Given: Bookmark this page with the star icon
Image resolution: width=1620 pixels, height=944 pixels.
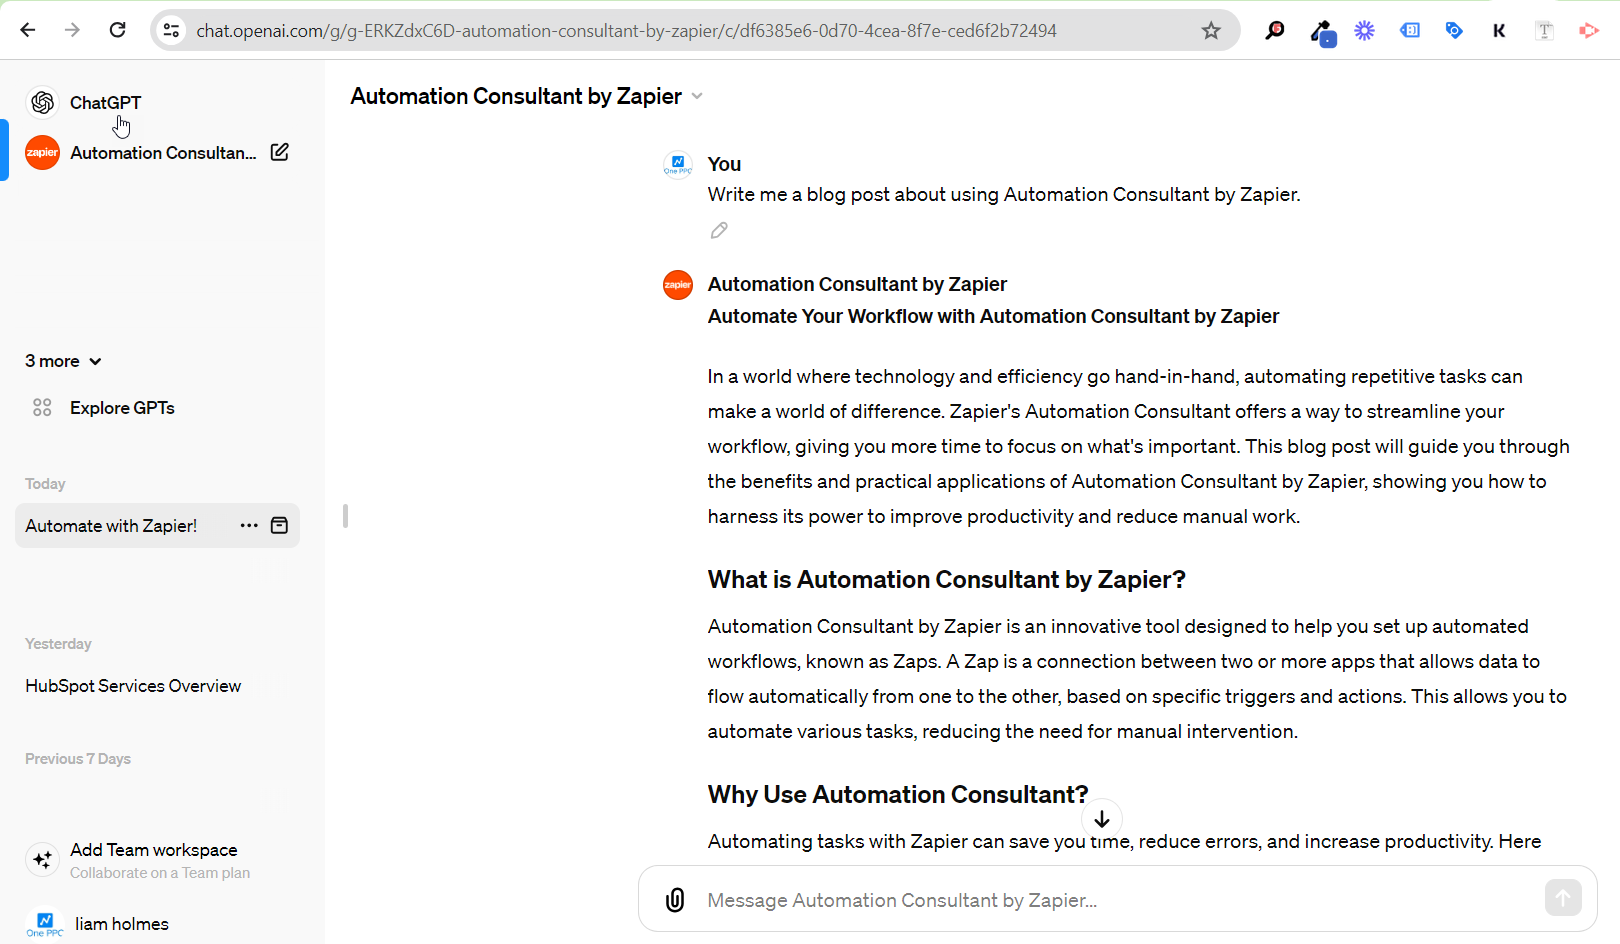Looking at the screenshot, I should 1211,30.
